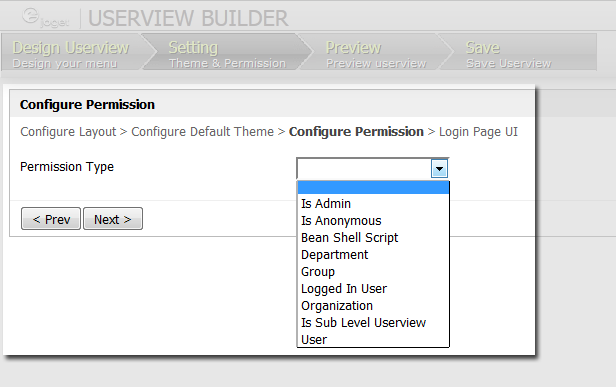Select the blank highlighted dropdown option

[x=373, y=187]
